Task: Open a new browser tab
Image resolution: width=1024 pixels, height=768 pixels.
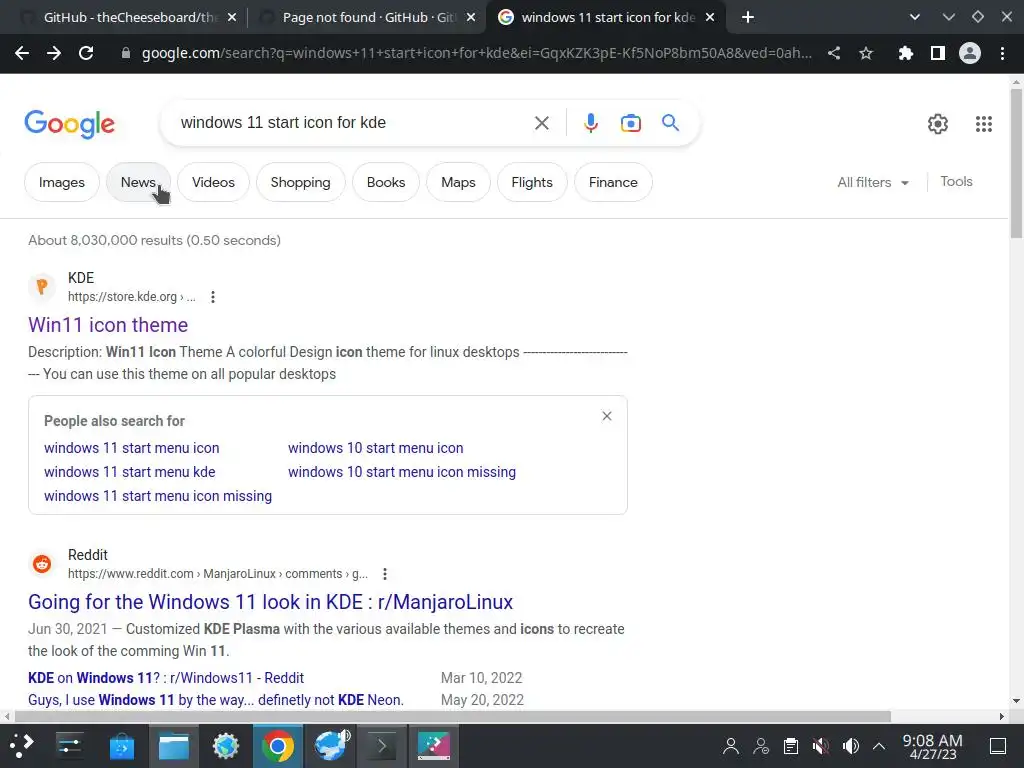Action: [x=748, y=17]
